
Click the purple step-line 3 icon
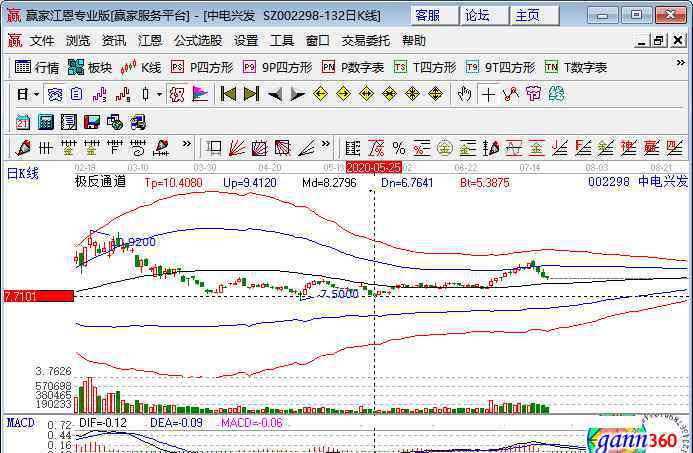pos(99,94)
